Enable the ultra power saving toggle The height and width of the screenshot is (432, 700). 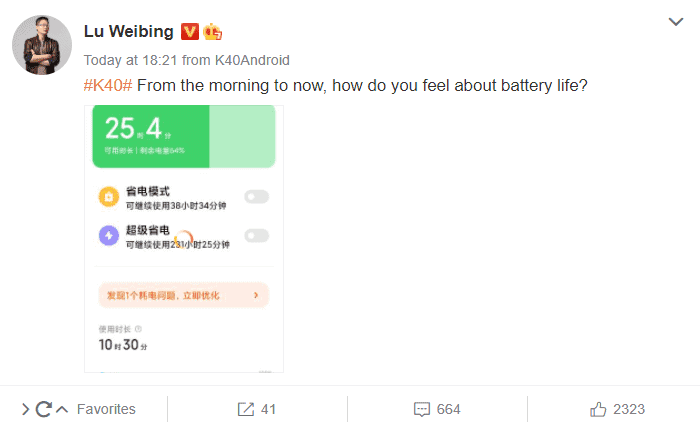tap(256, 236)
